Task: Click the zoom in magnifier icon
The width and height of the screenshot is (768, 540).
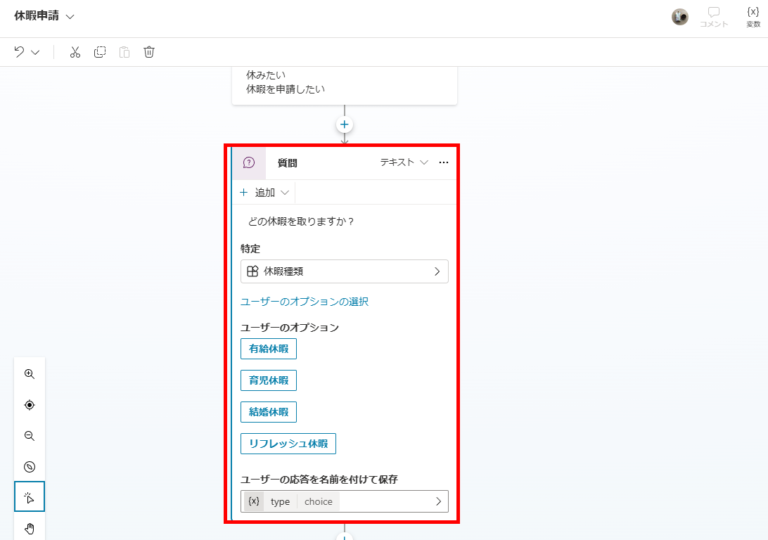Action: (29, 374)
